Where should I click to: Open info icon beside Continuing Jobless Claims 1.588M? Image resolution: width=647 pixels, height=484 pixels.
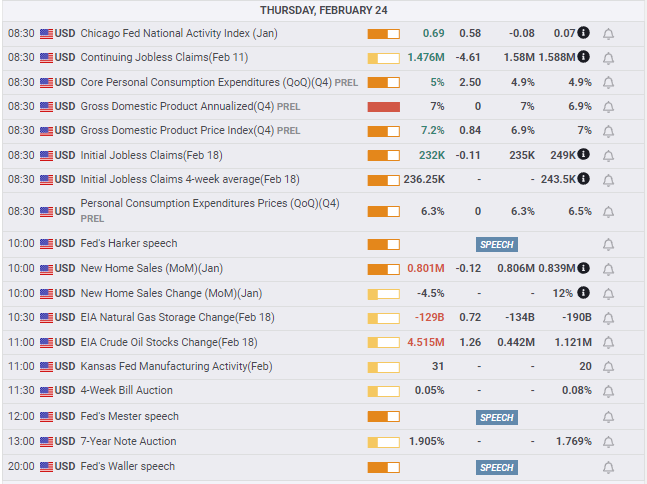tap(583, 57)
